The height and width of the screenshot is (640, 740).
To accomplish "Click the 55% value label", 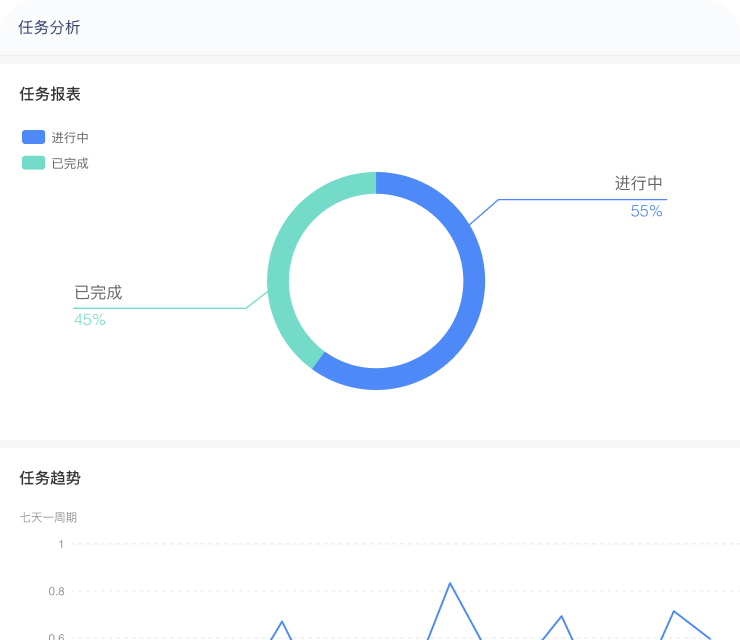I will (x=646, y=211).
